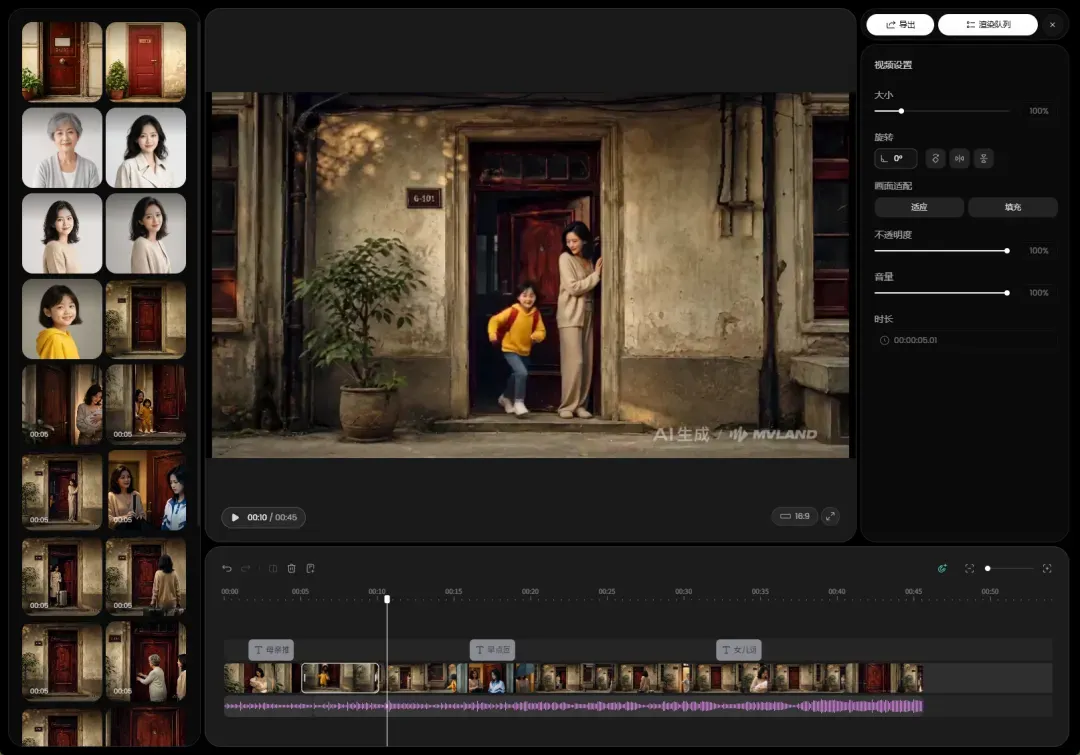The height and width of the screenshot is (755, 1080).
Task: Click the split clip icon in timeline toolbar
Action: tap(273, 568)
